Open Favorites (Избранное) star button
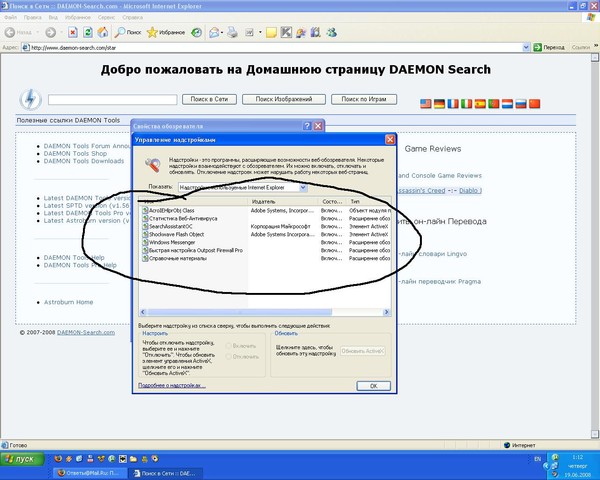Image resolution: width=600 pixels, height=480 pixels. (166, 33)
